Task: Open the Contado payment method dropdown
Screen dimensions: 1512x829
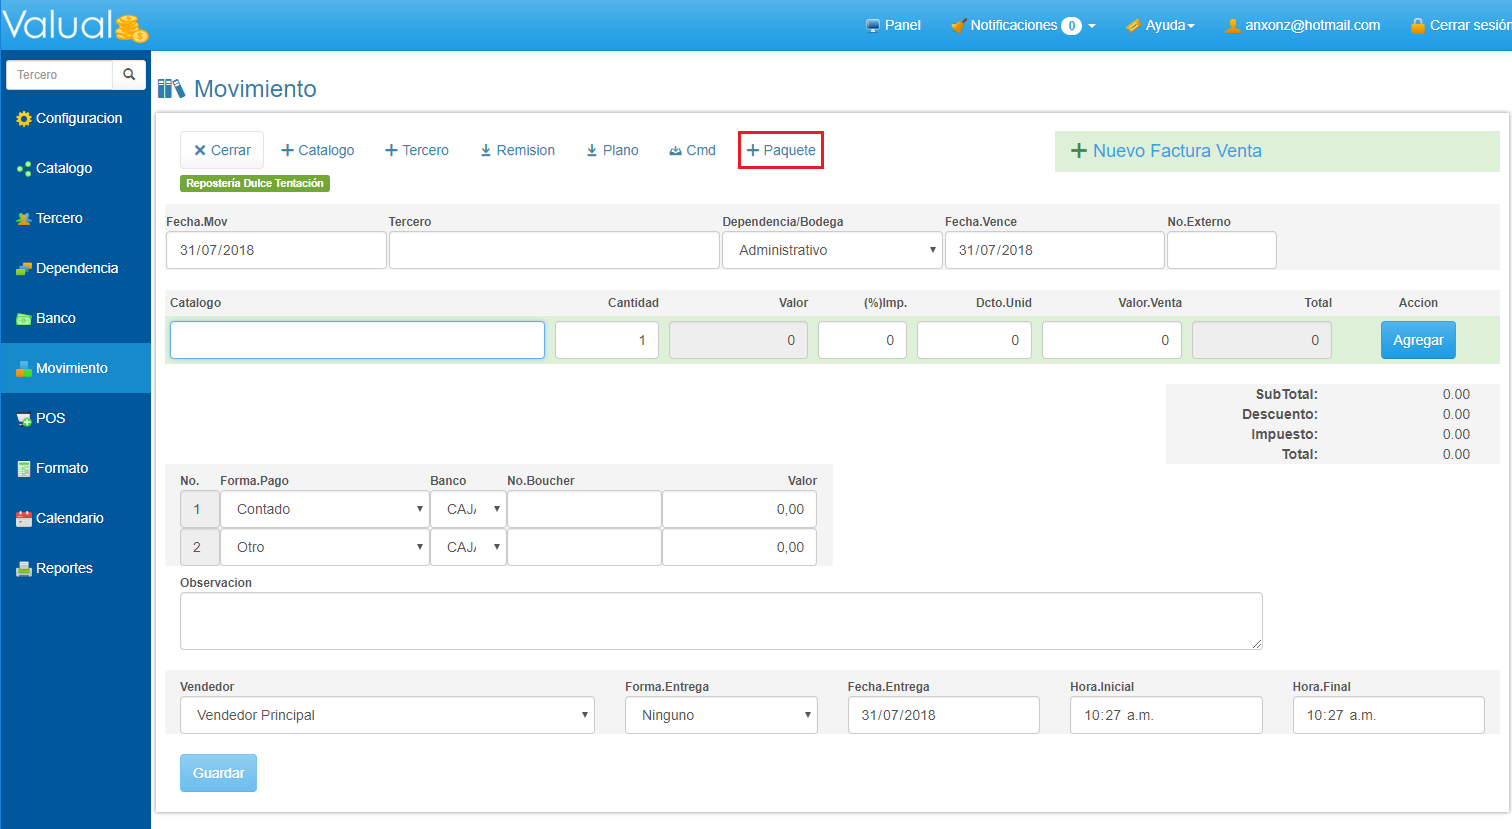Action: click(x=324, y=509)
